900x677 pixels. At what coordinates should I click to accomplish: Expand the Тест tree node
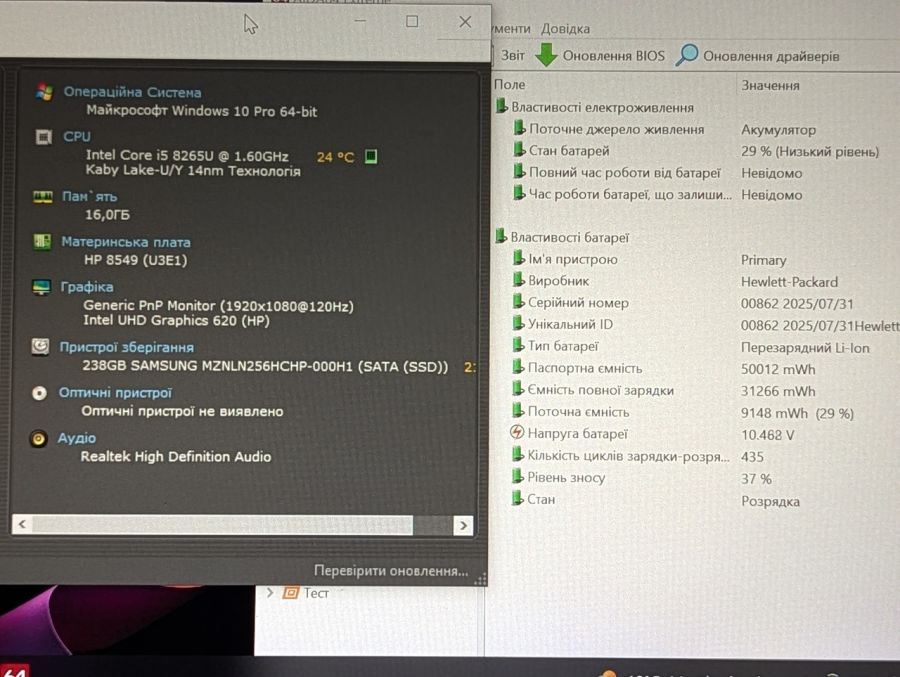(270, 592)
